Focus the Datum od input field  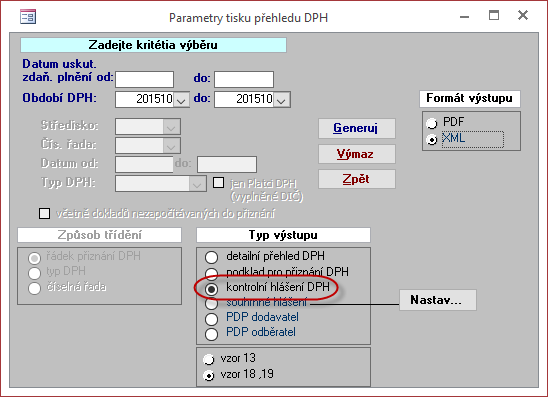pos(144,164)
